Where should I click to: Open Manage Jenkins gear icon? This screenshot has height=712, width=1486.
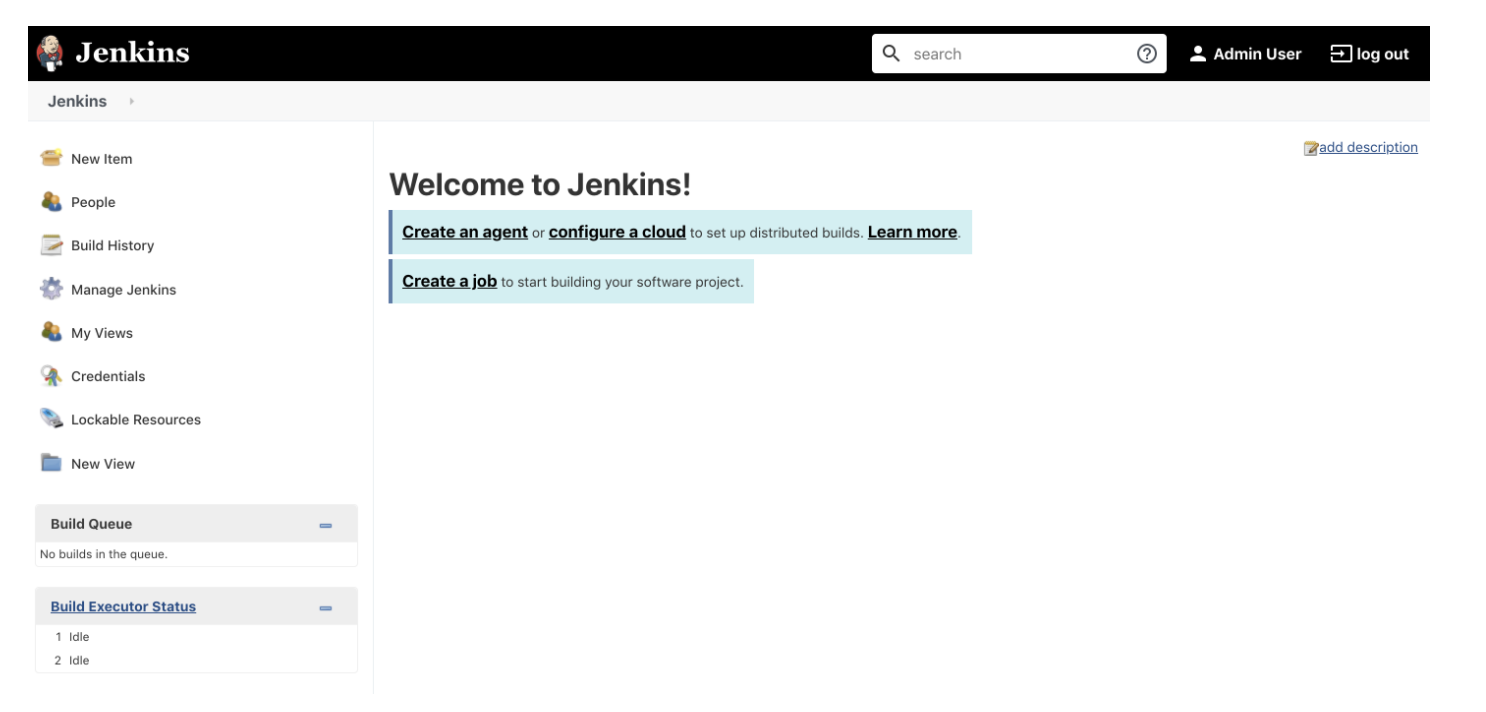coord(51,289)
